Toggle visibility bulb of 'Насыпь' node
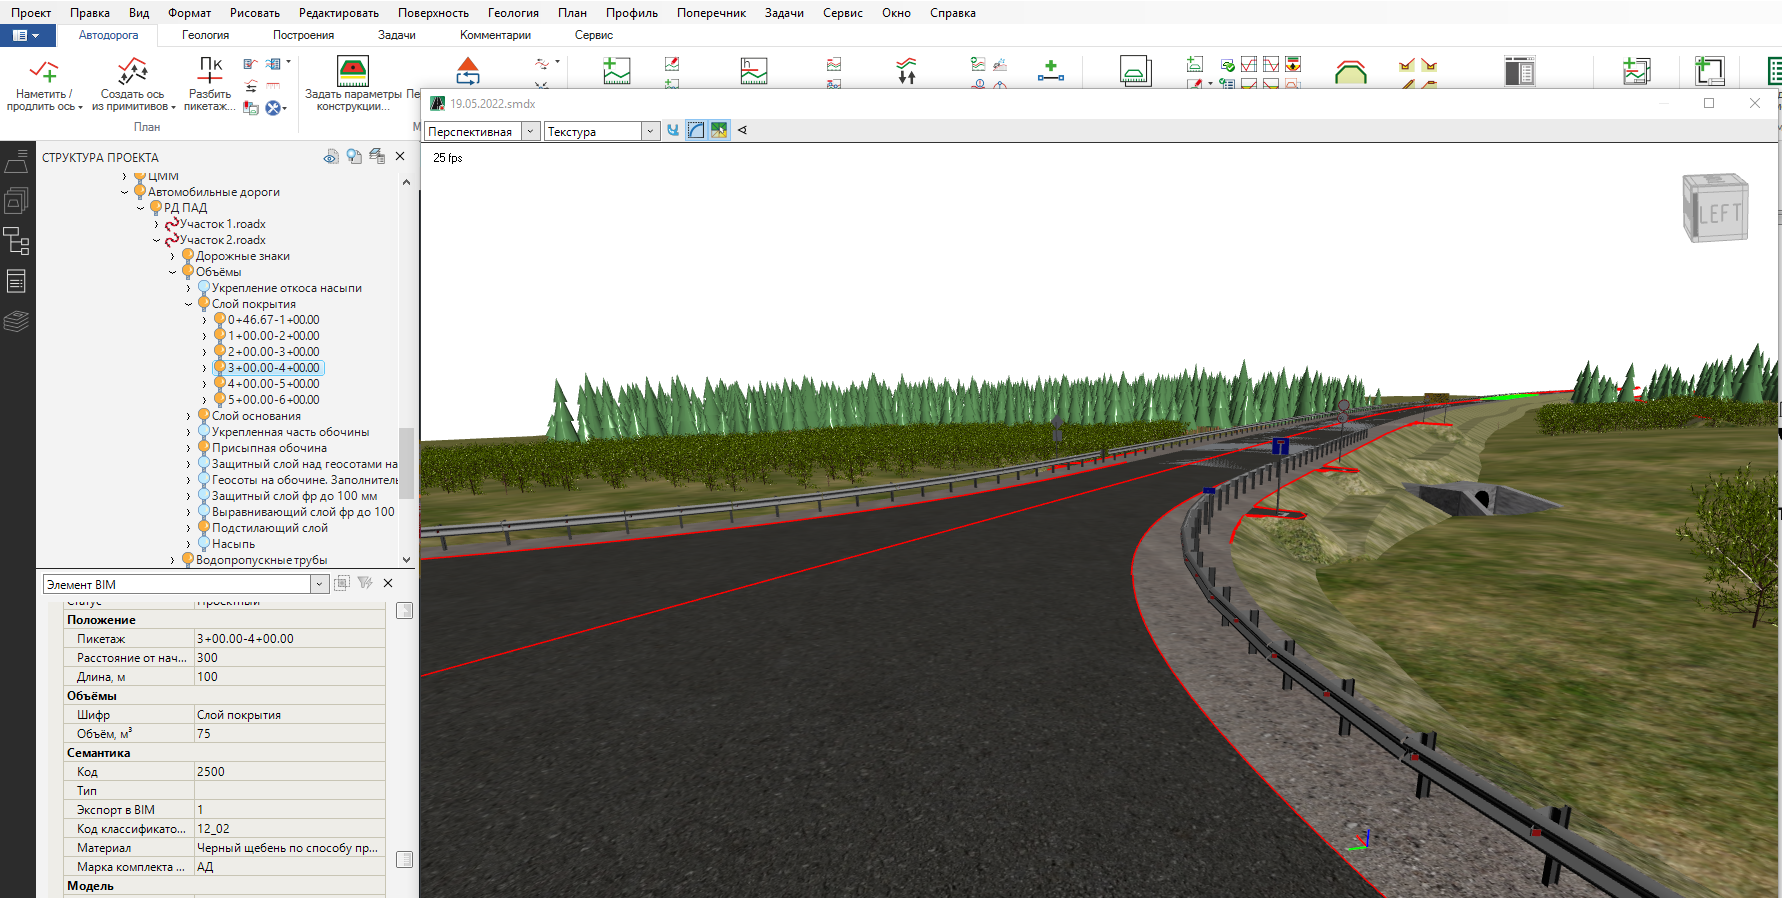 click(x=203, y=544)
